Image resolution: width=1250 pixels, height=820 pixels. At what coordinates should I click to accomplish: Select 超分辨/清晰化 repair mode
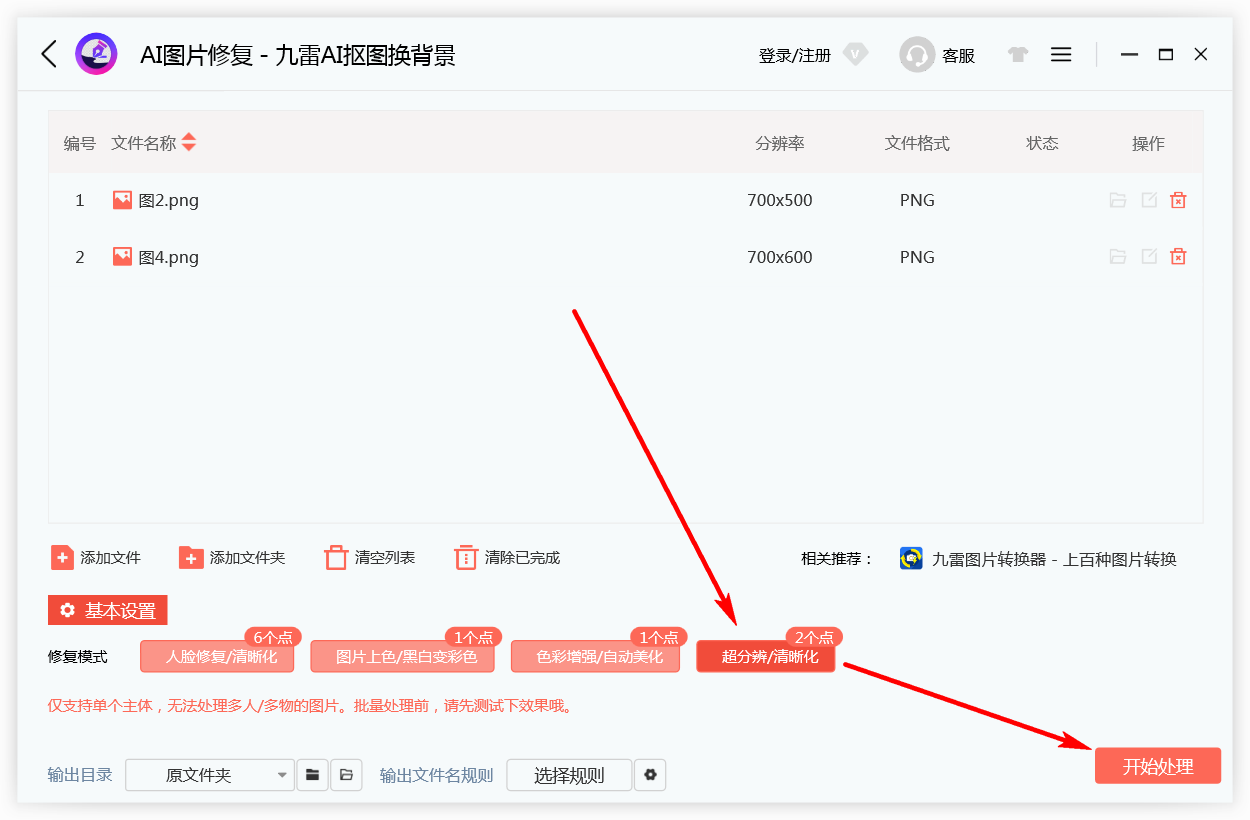[766, 657]
